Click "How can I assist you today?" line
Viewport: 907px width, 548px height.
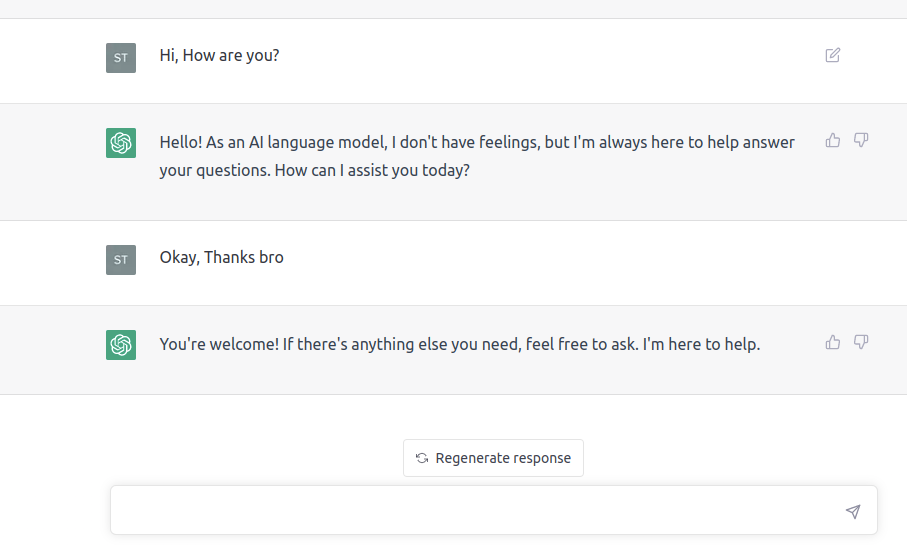372,170
